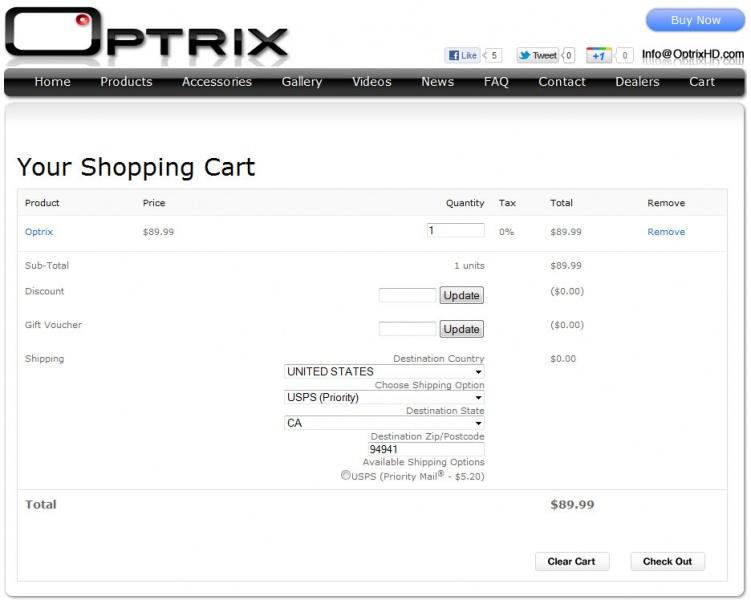The height and width of the screenshot is (600, 751).
Task: Open the Gallery page
Action: coord(302,82)
